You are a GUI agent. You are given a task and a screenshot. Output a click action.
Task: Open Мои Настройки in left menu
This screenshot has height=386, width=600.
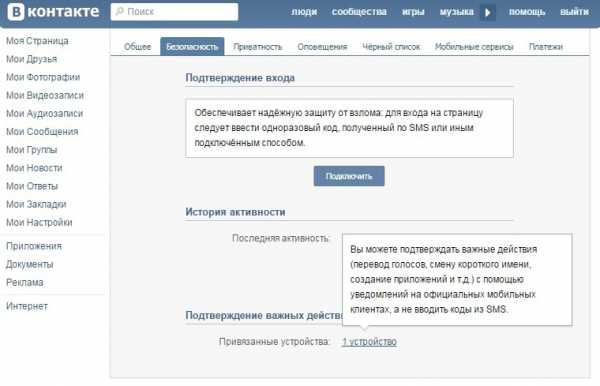click(39, 222)
